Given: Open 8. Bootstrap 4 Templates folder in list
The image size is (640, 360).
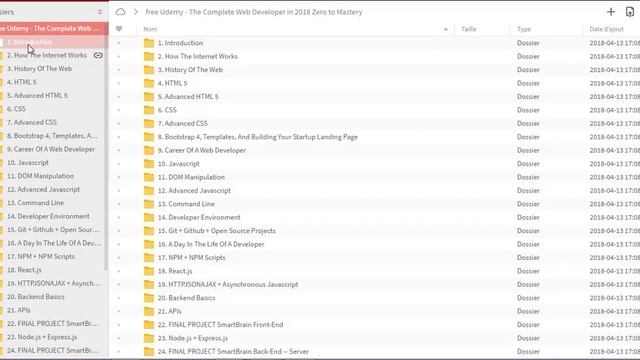Looking at the screenshot, I should tap(258, 137).
